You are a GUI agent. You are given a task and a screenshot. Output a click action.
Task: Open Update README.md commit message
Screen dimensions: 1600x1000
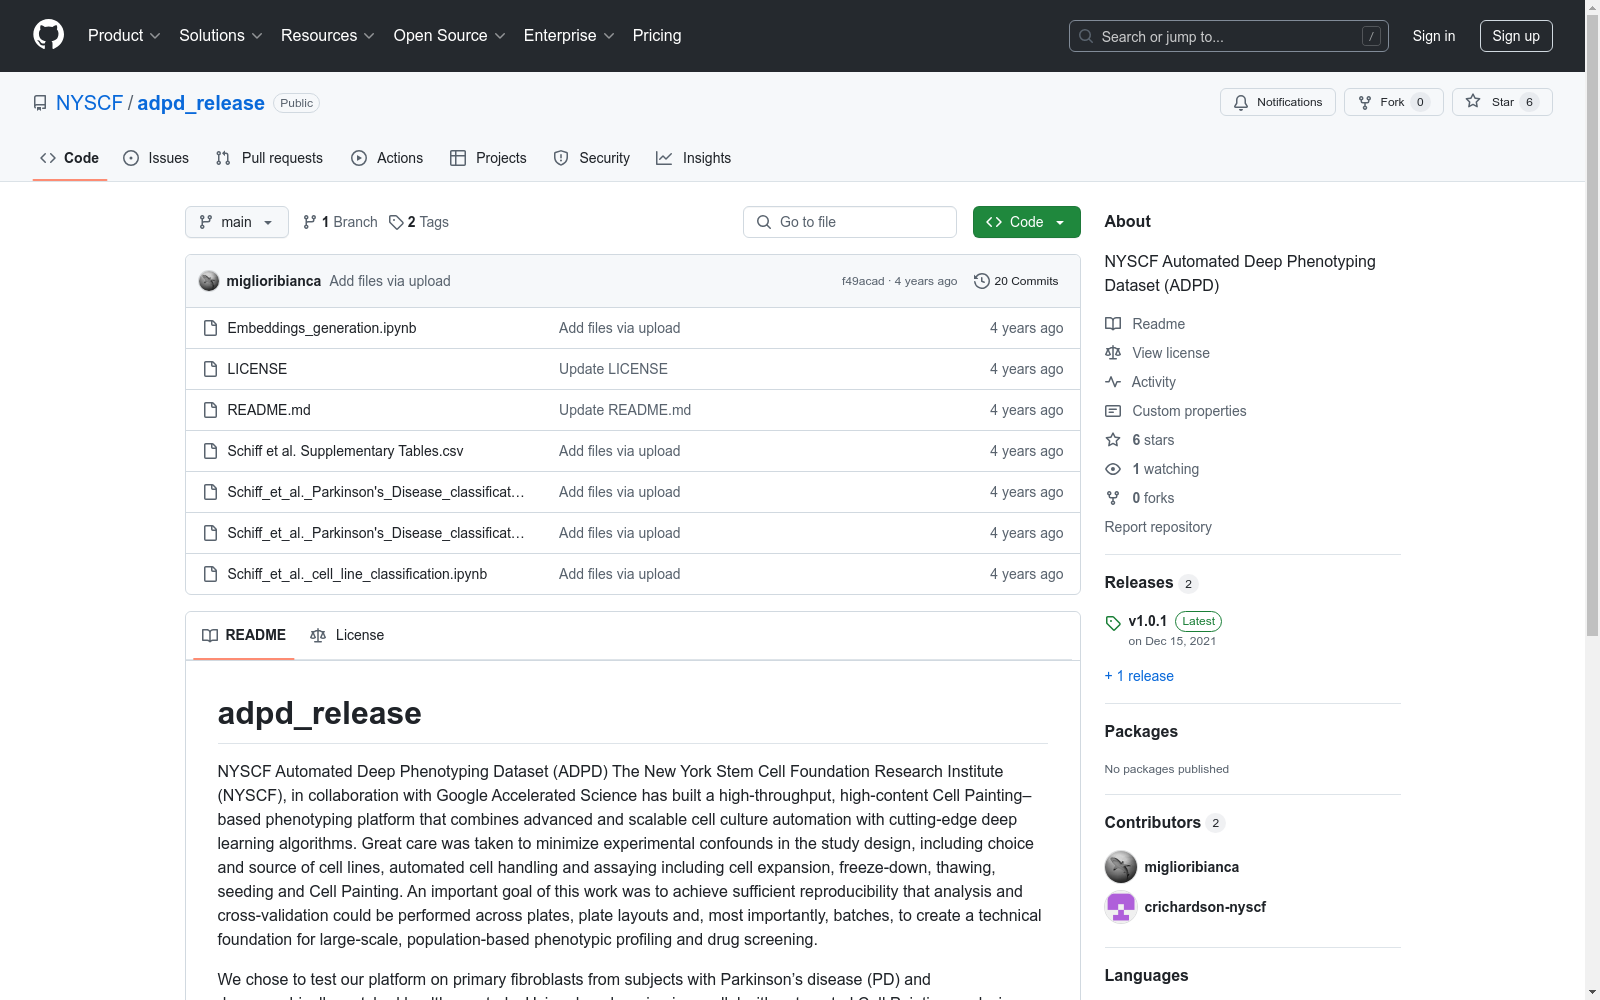pyautogui.click(x=625, y=410)
